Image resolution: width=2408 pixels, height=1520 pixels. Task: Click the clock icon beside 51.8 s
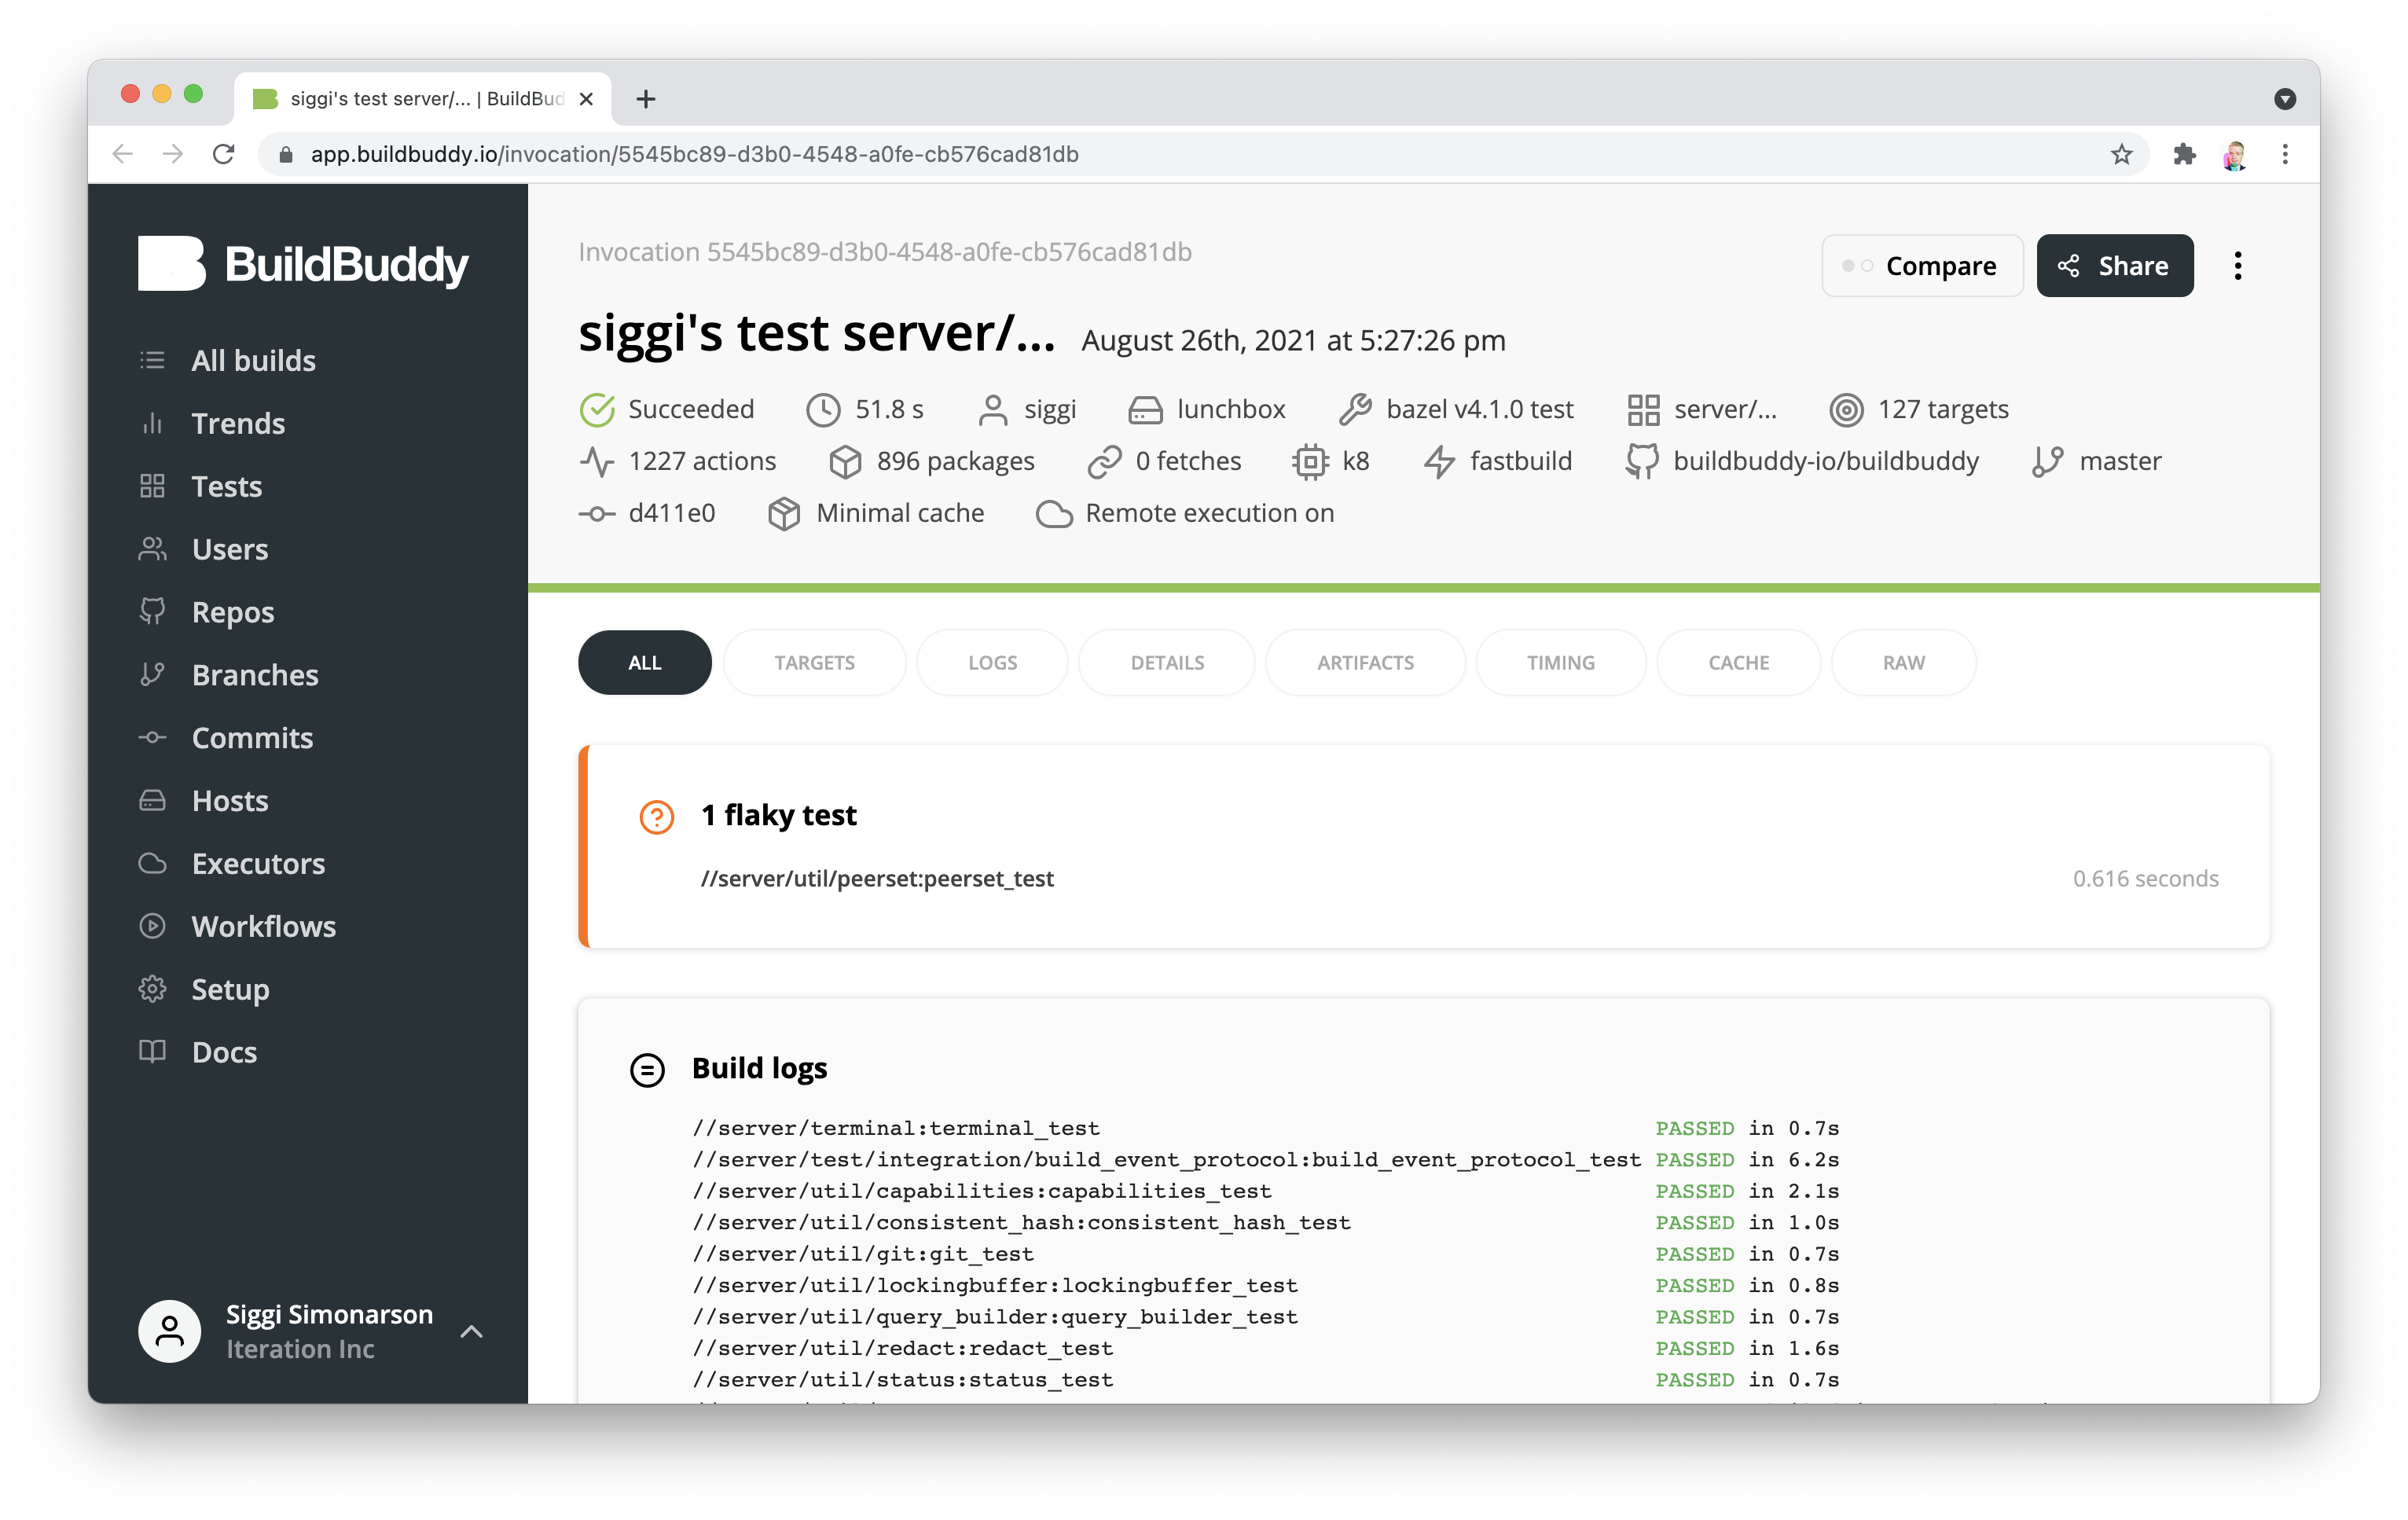pyautogui.click(x=823, y=409)
